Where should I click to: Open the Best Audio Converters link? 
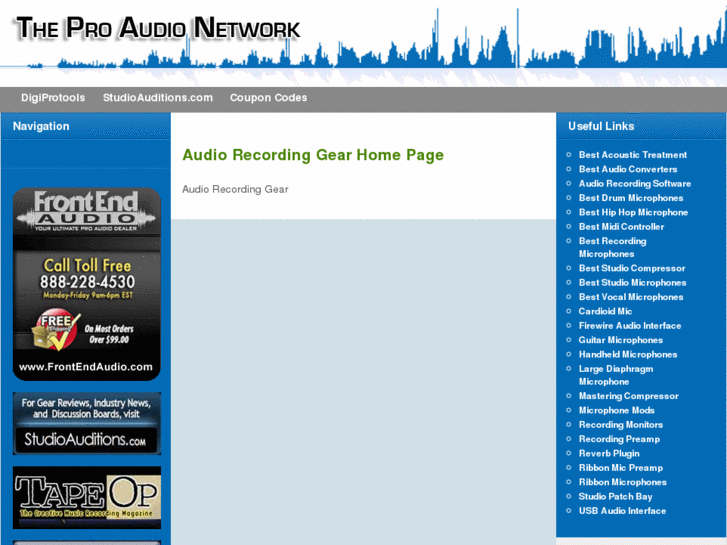click(628, 169)
